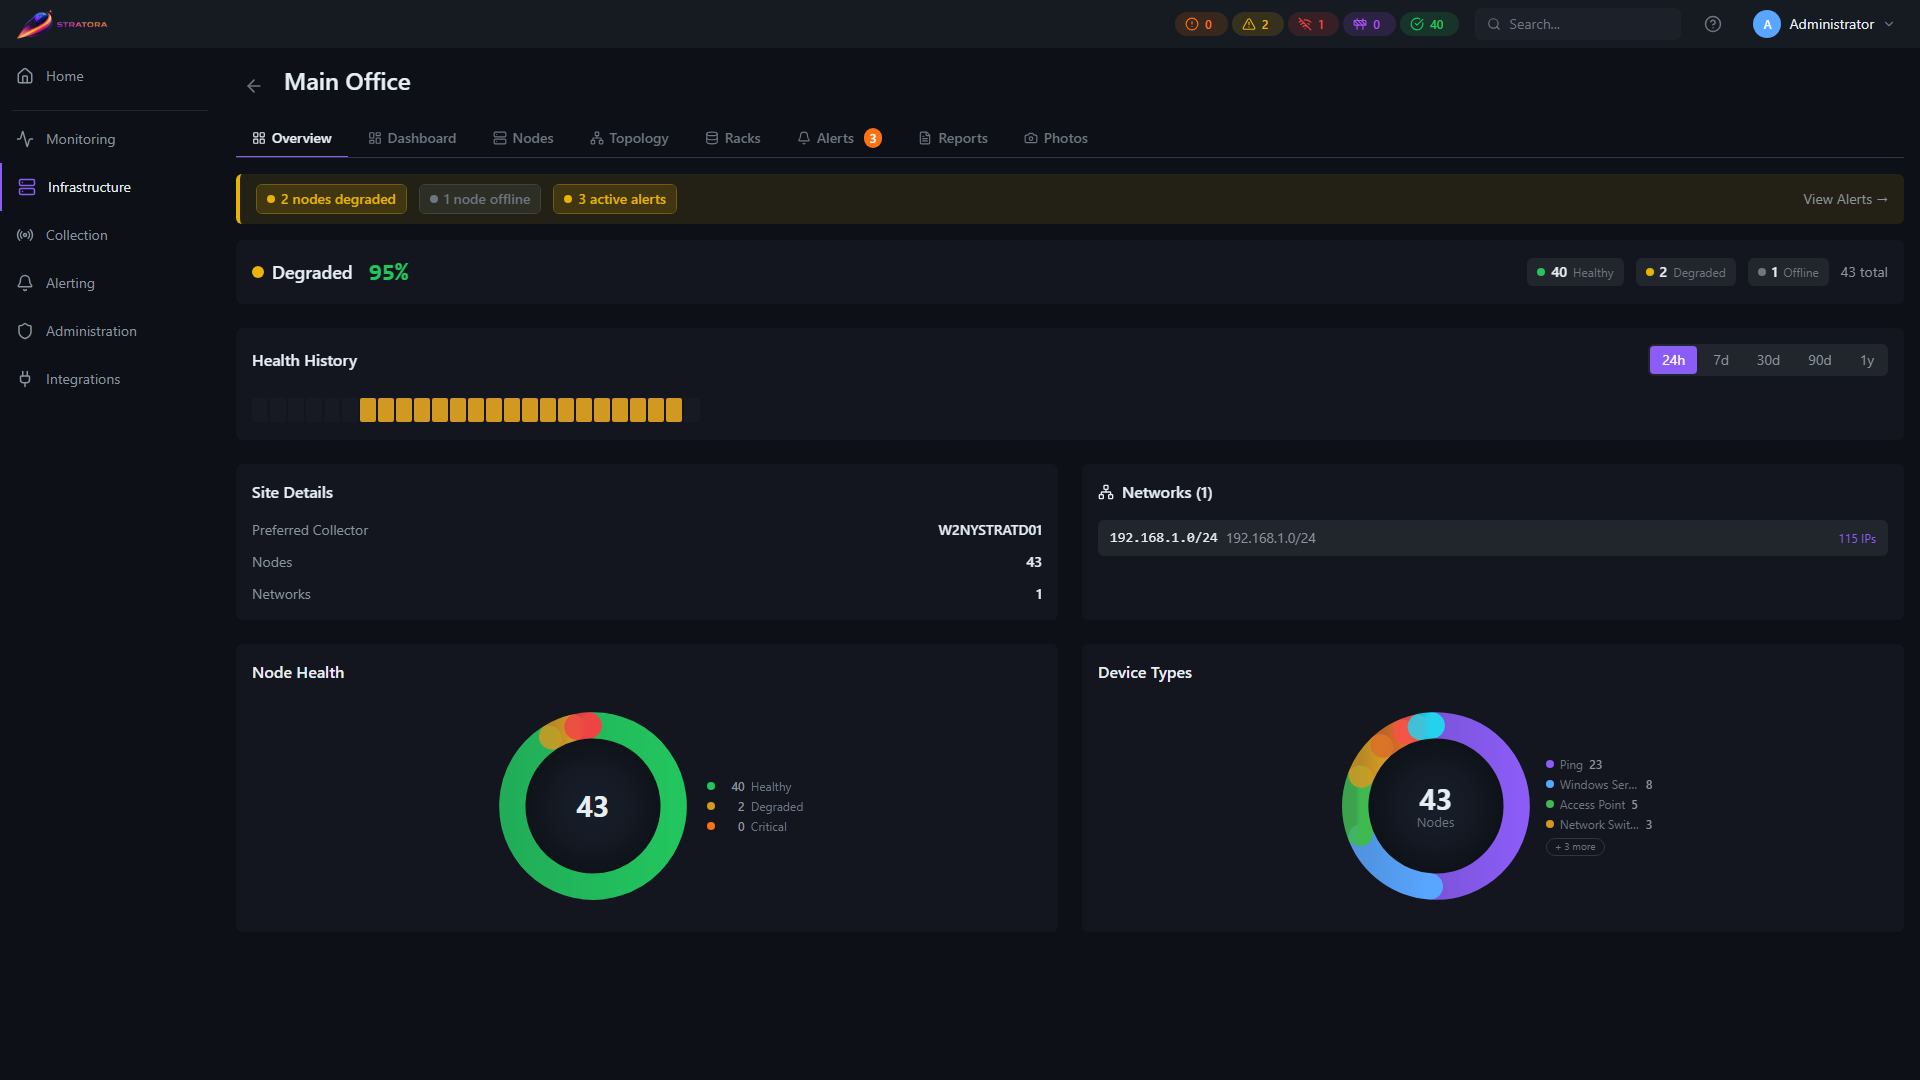Screen dimensions: 1920x1080
Task: Click the 1 Offline status pill
Action: [x=1788, y=272]
